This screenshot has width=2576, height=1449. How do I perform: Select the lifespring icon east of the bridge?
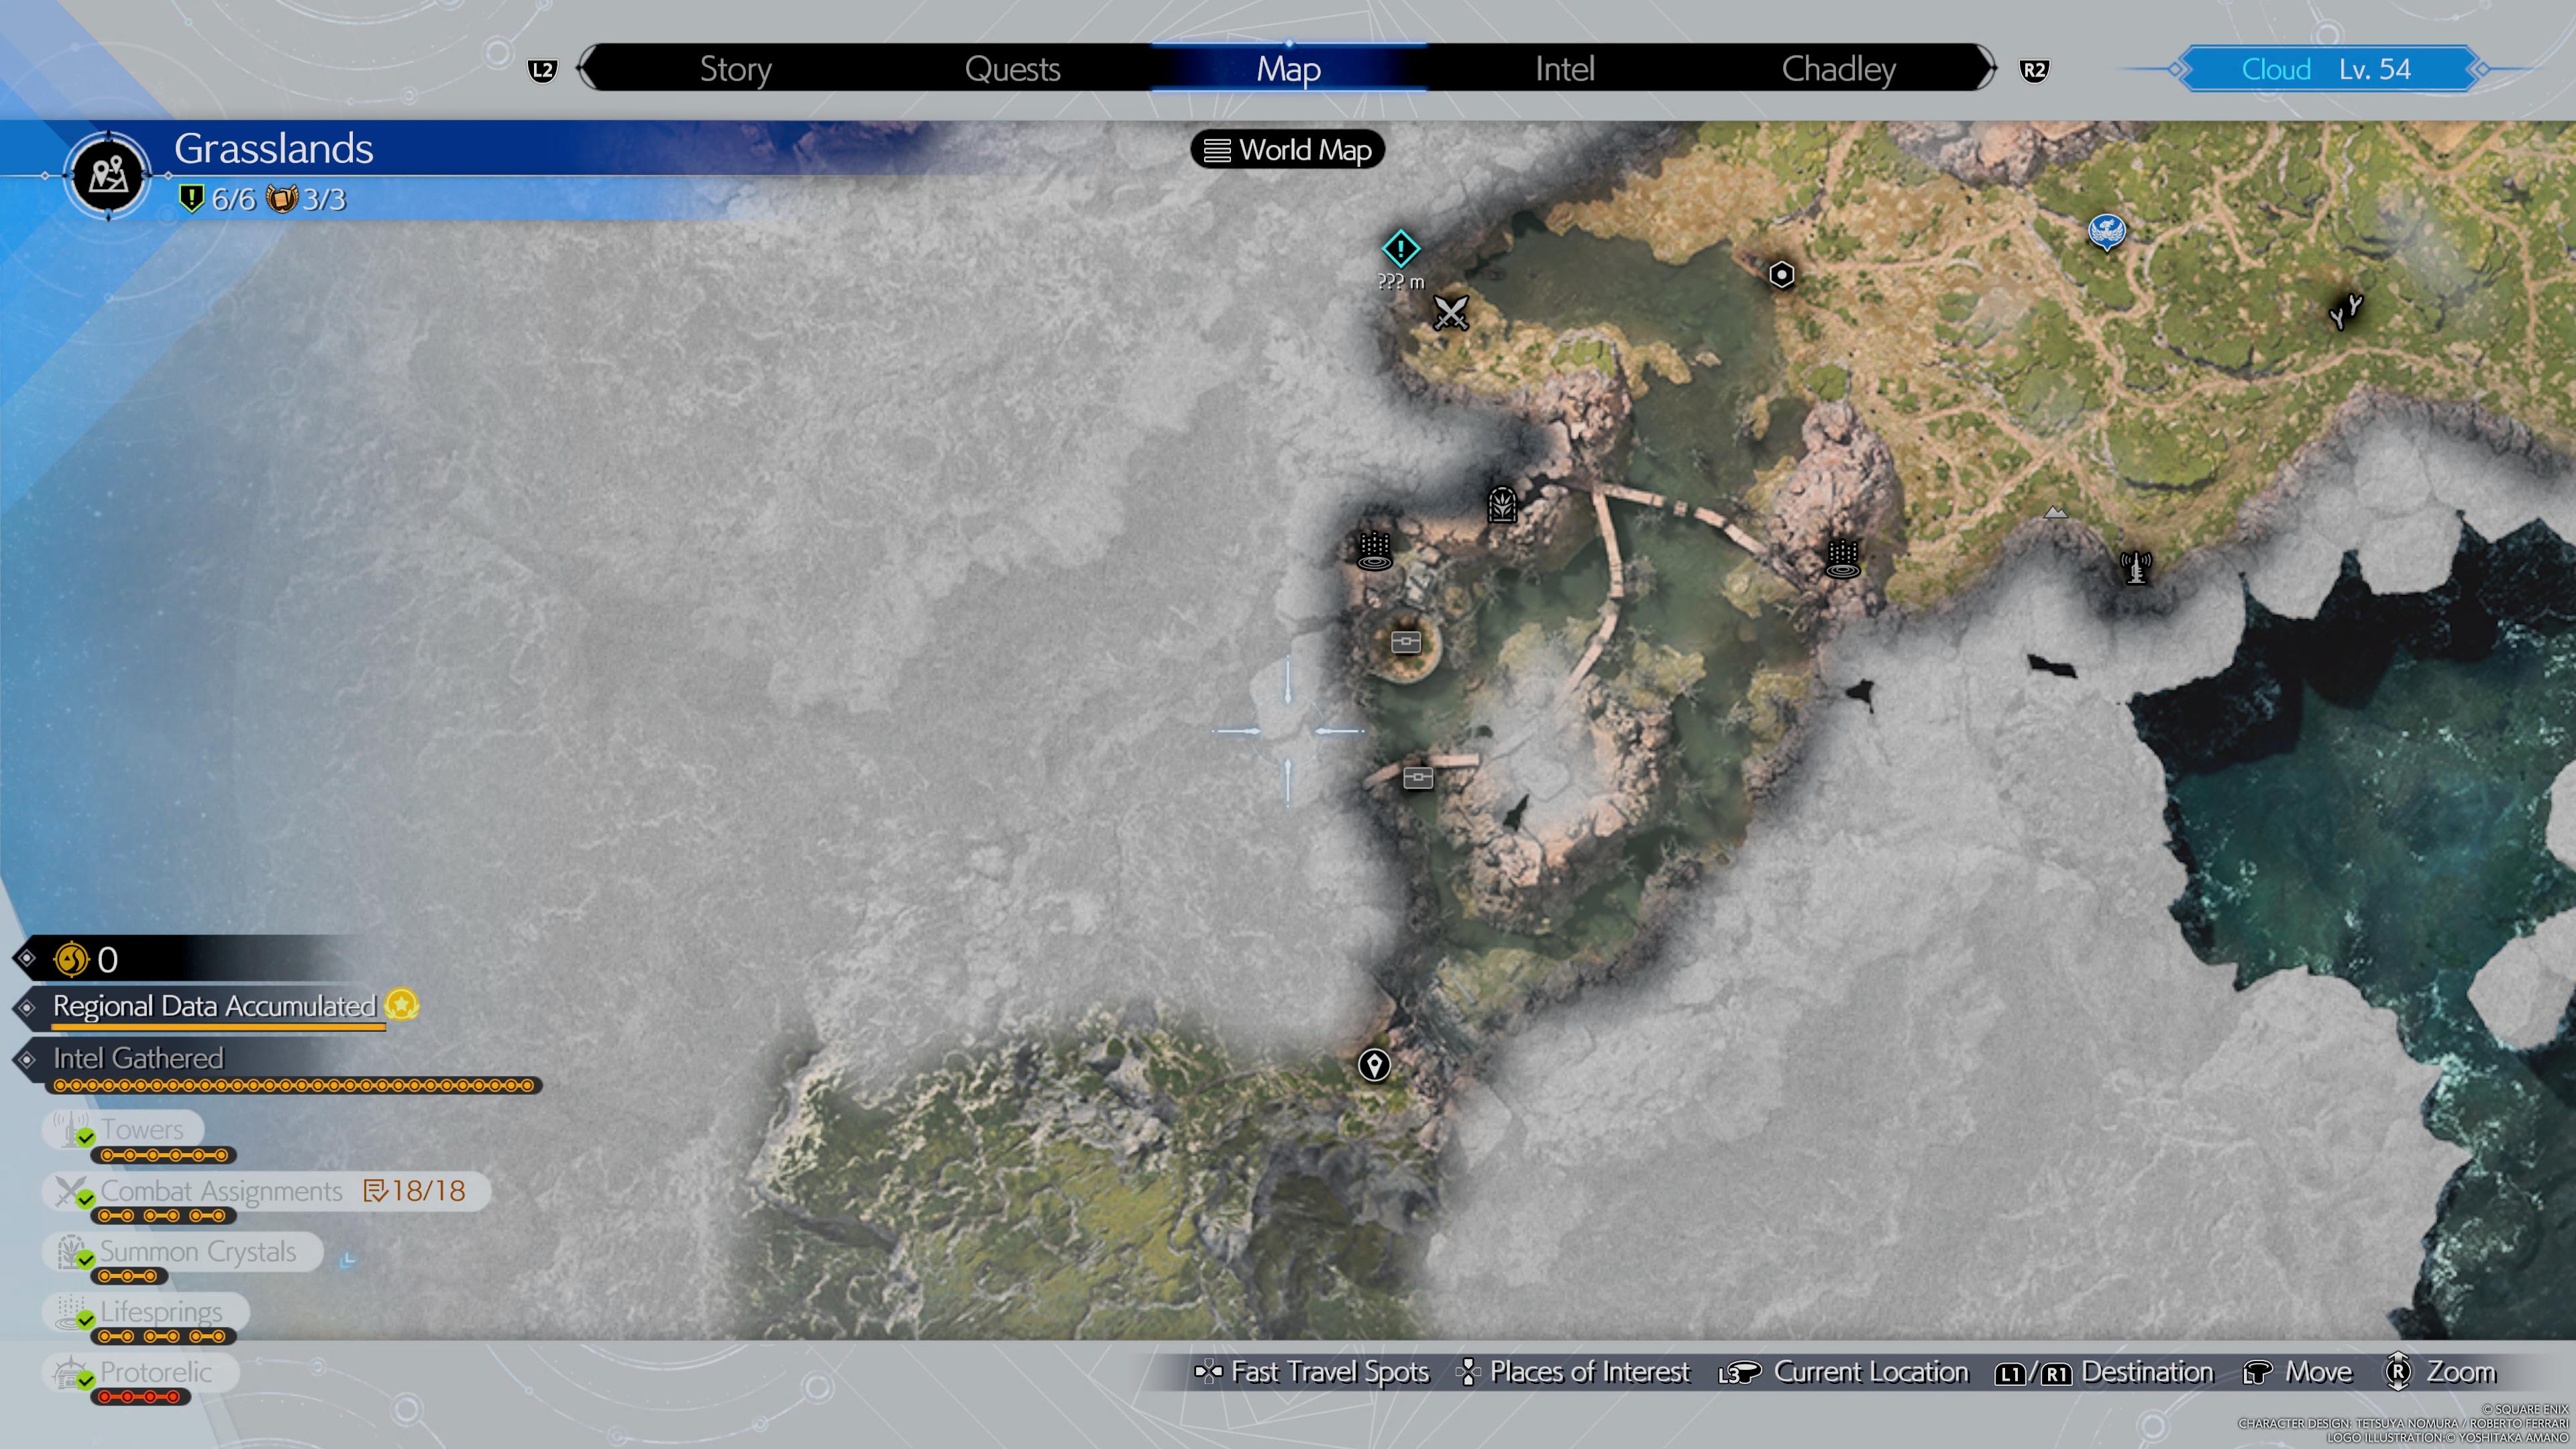1842,558
